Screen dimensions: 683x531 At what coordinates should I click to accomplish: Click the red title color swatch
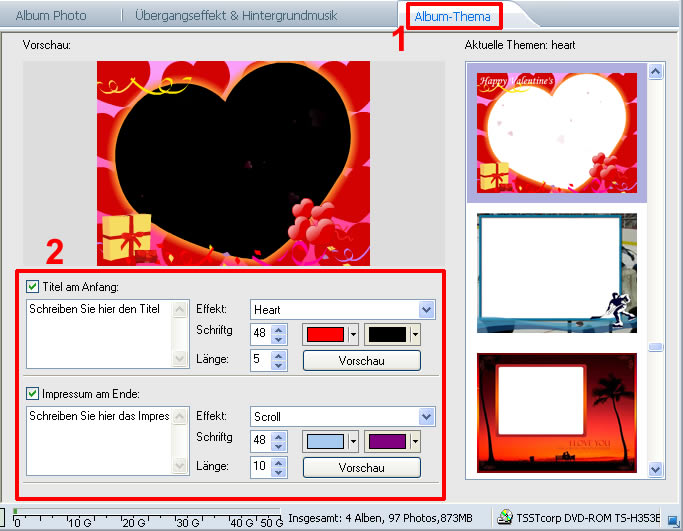click(325, 335)
